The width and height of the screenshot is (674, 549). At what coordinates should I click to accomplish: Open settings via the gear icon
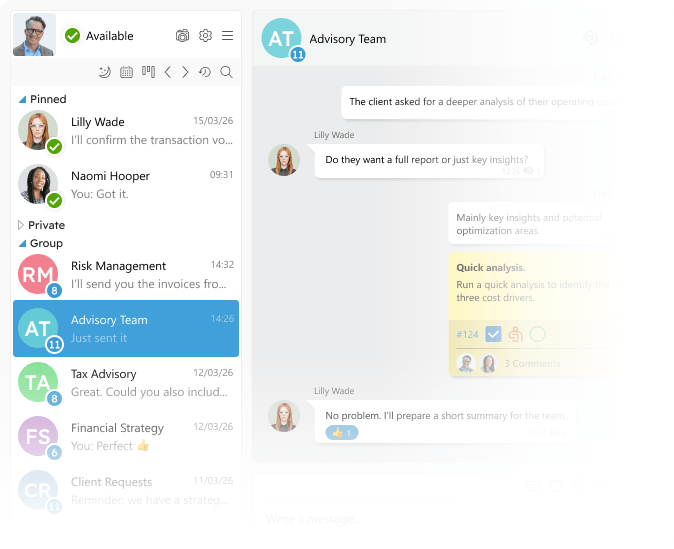tap(205, 35)
